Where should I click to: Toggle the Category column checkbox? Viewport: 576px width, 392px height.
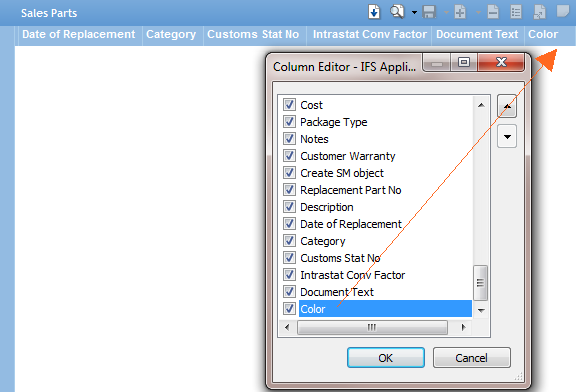coord(289,241)
